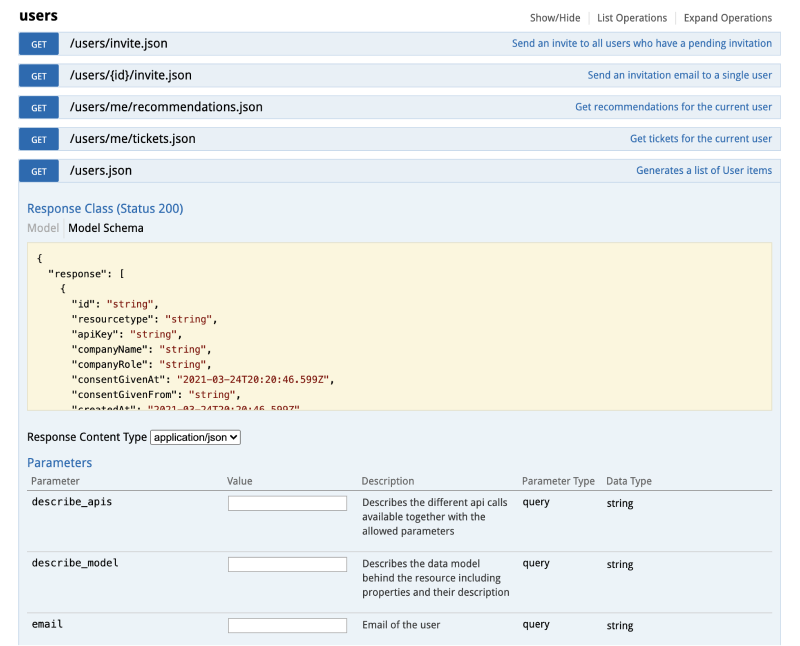Image resolution: width=800 pixels, height=646 pixels.
Task: Click Expand Operations link
Action: (727, 18)
